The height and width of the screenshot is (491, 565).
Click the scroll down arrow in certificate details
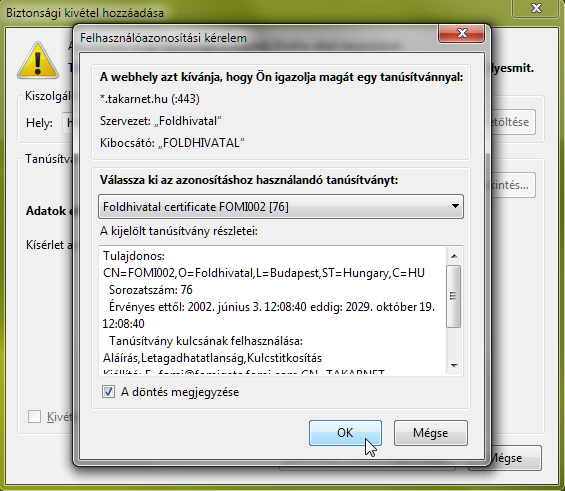[454, 366]
